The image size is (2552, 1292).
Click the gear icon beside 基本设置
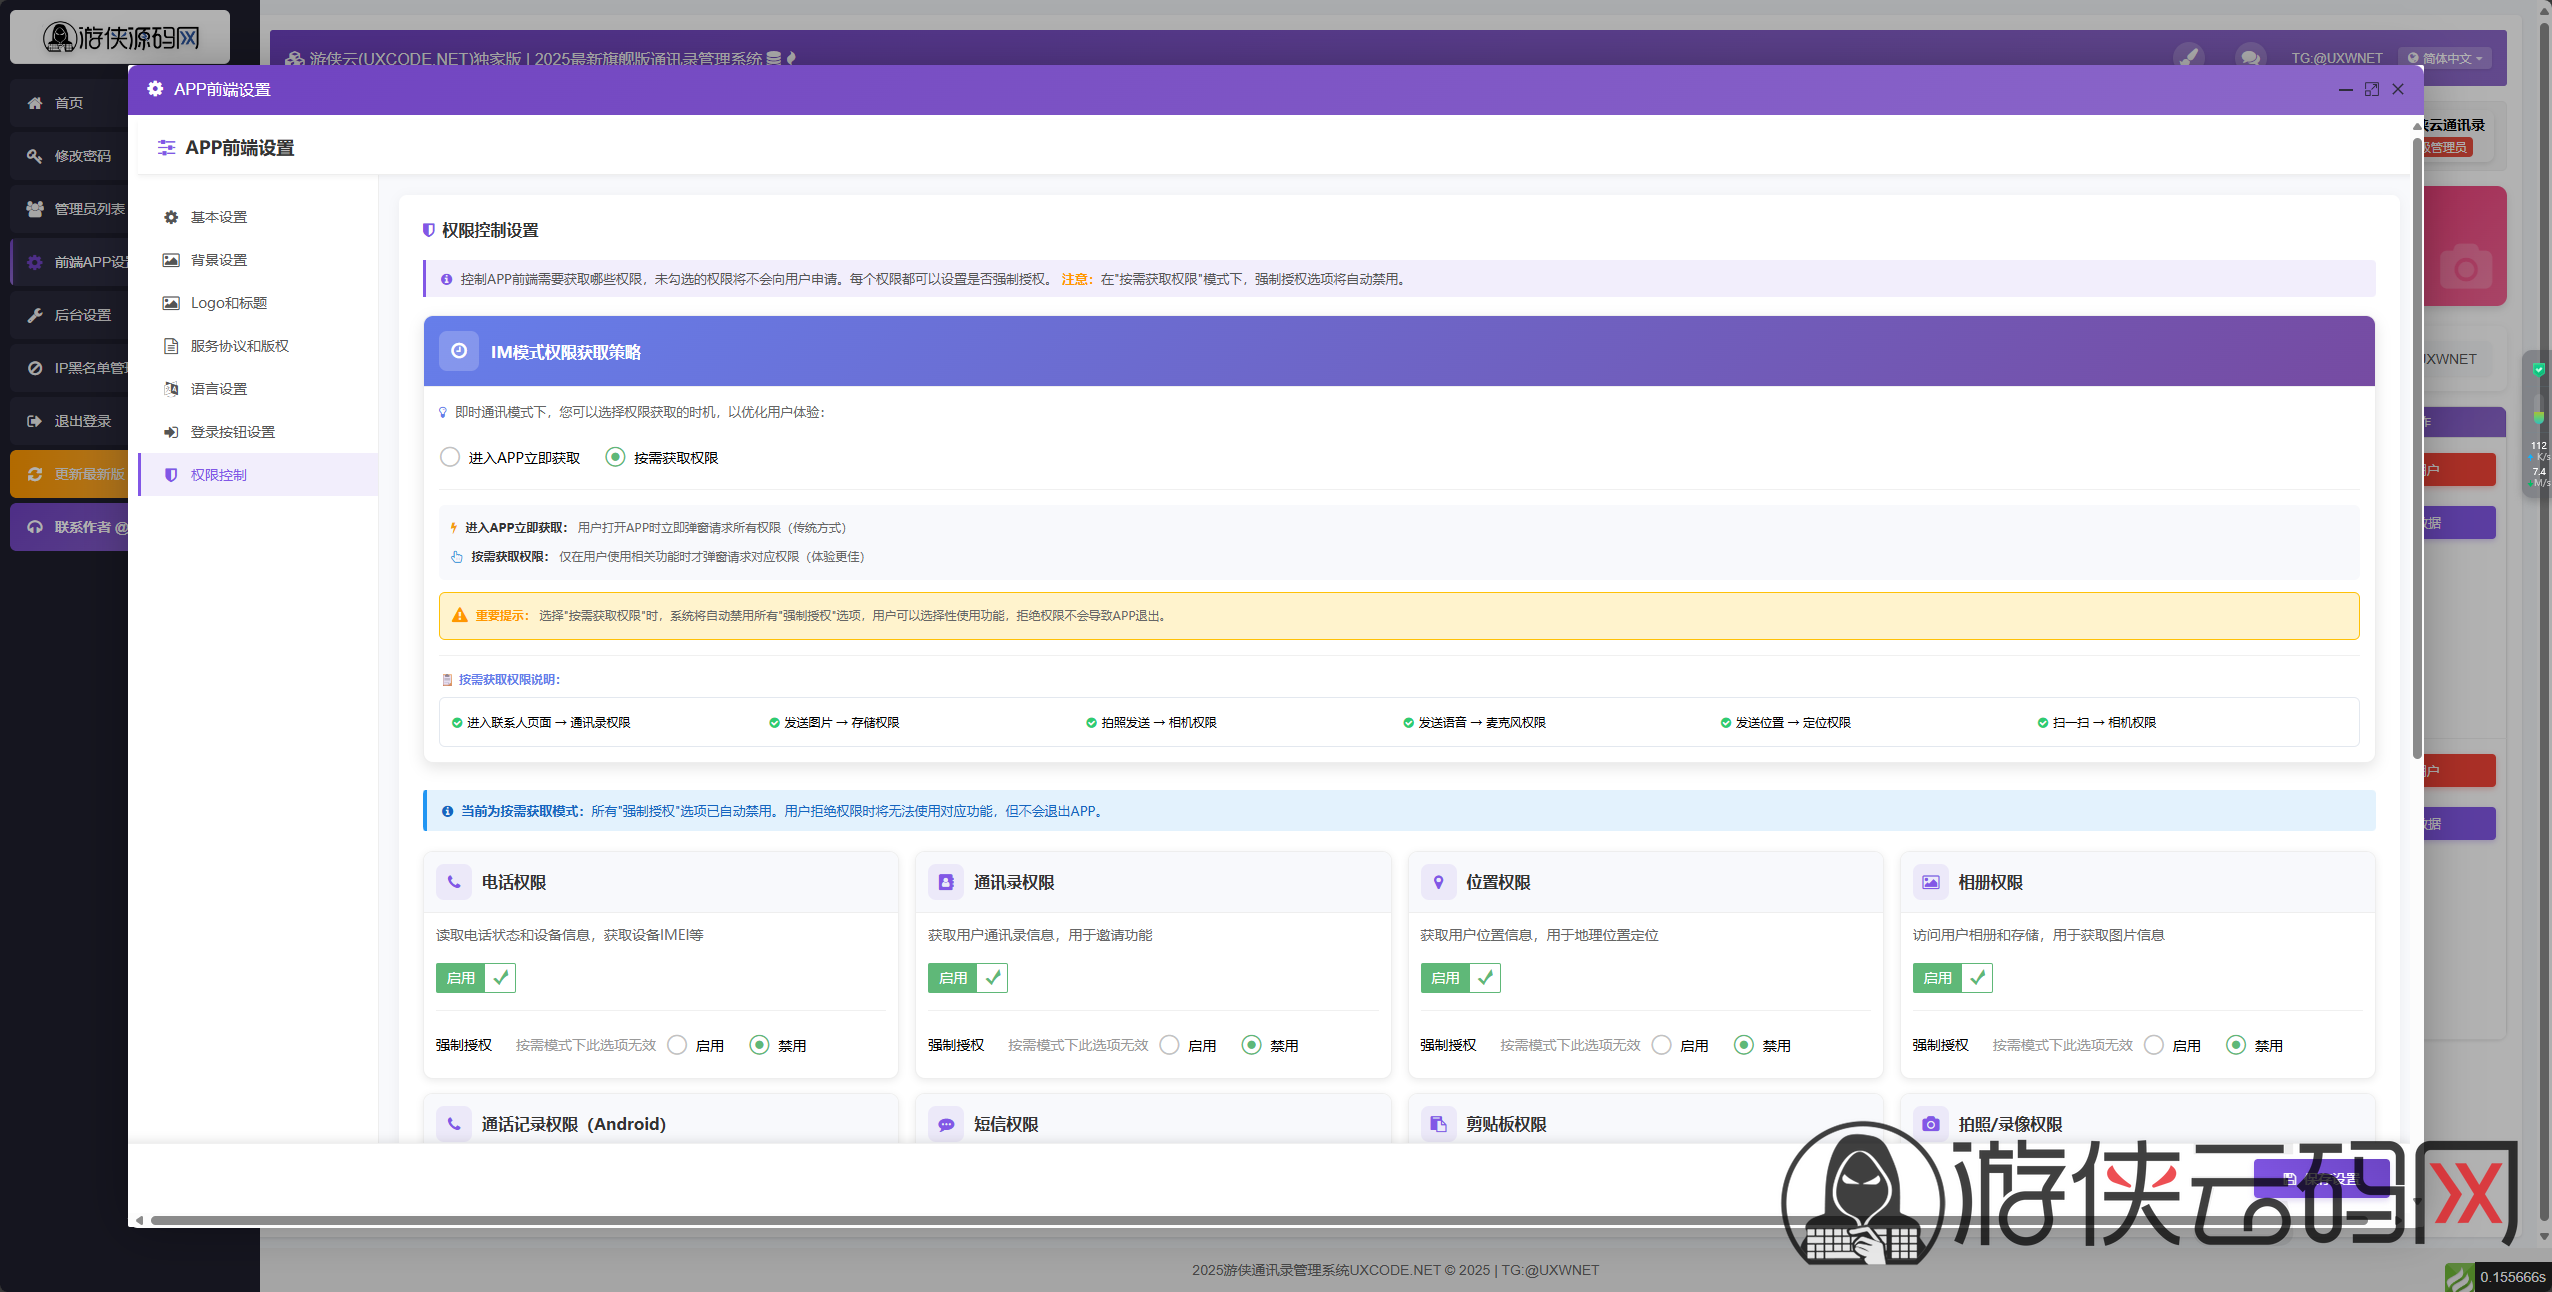(x=171, y=217)
